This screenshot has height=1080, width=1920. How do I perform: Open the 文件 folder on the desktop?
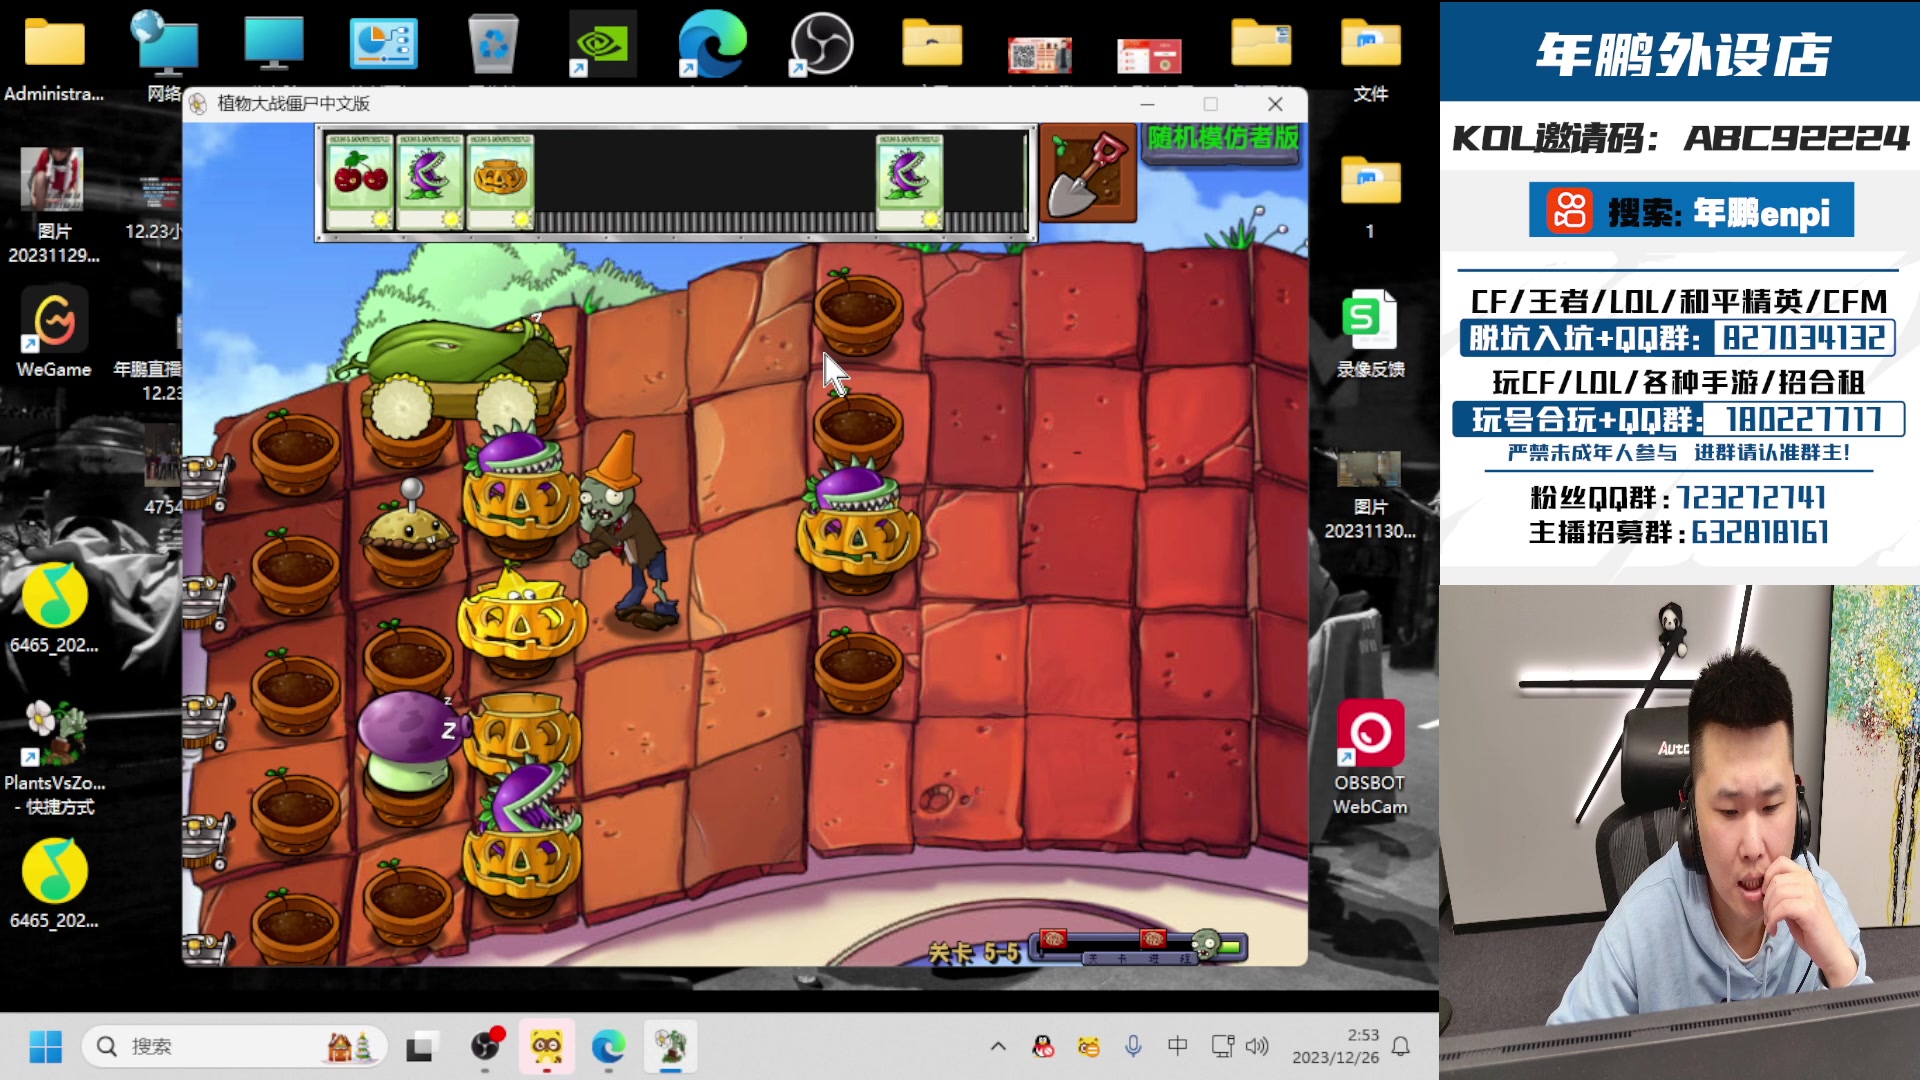click(x=1370, y=58)
